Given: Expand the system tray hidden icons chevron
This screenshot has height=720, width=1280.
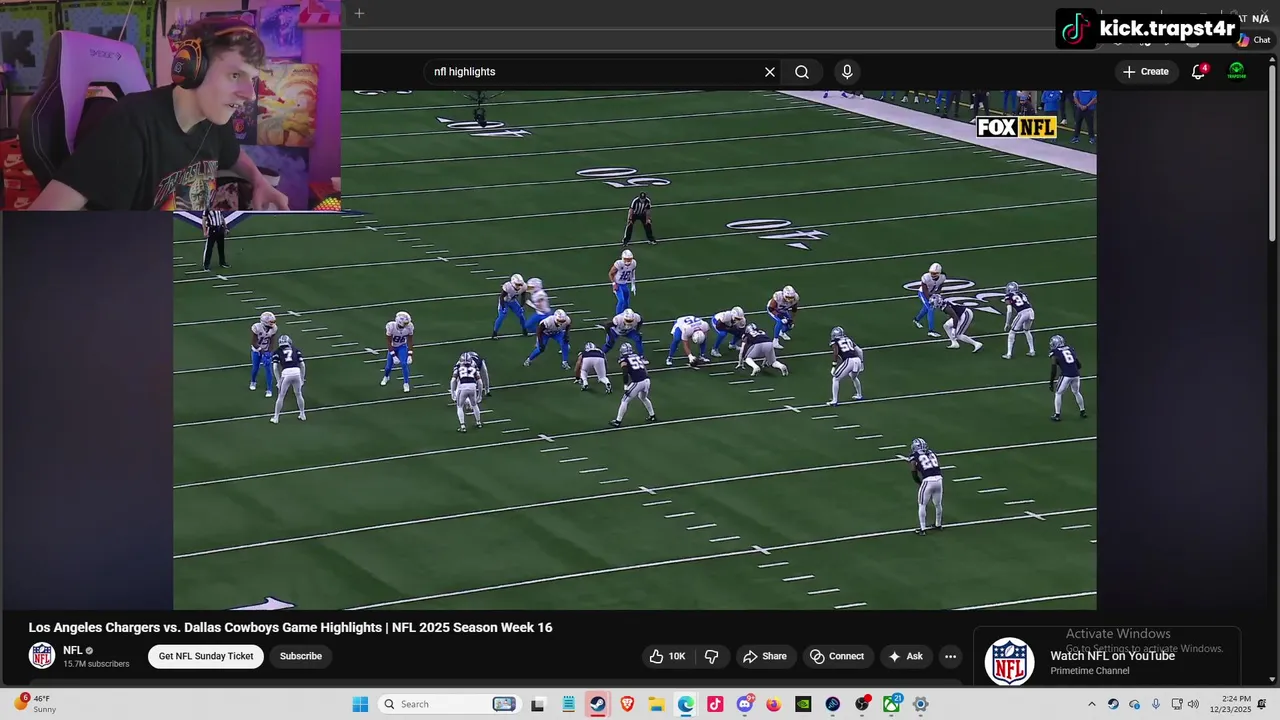Looking at the screenshot, I should click(x=1092, y=704).
